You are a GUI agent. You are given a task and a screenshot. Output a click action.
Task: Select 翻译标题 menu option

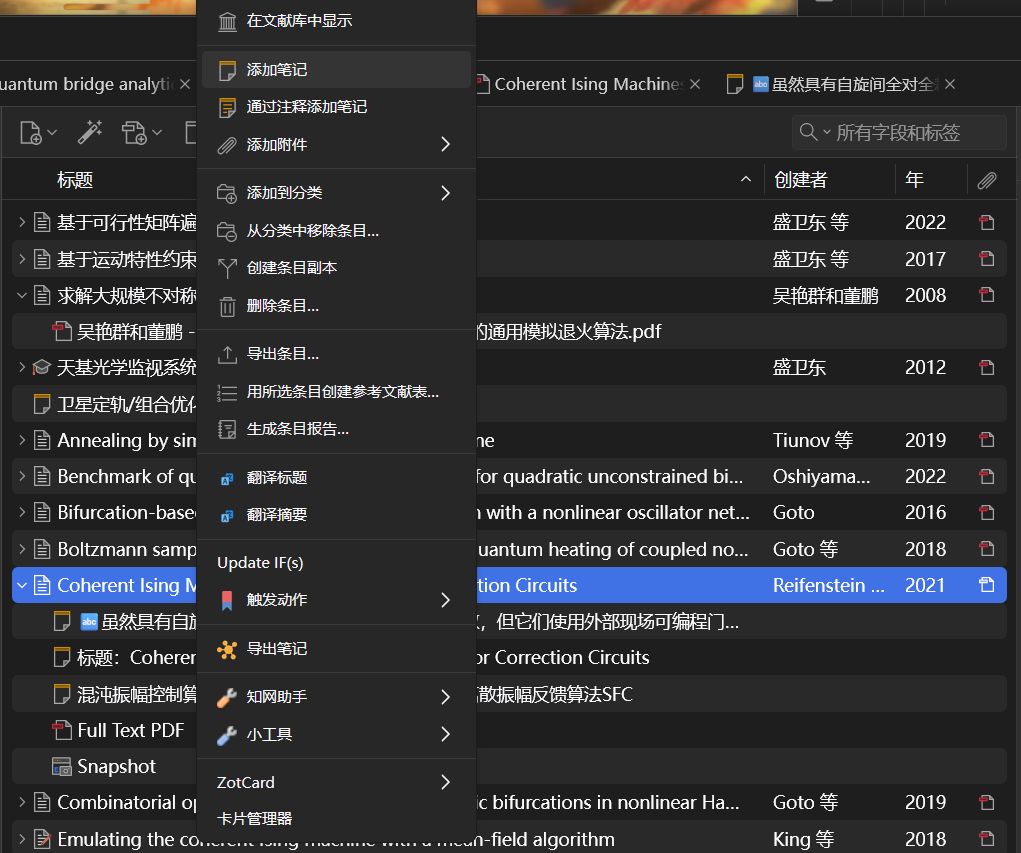click(x=277, y=478)
